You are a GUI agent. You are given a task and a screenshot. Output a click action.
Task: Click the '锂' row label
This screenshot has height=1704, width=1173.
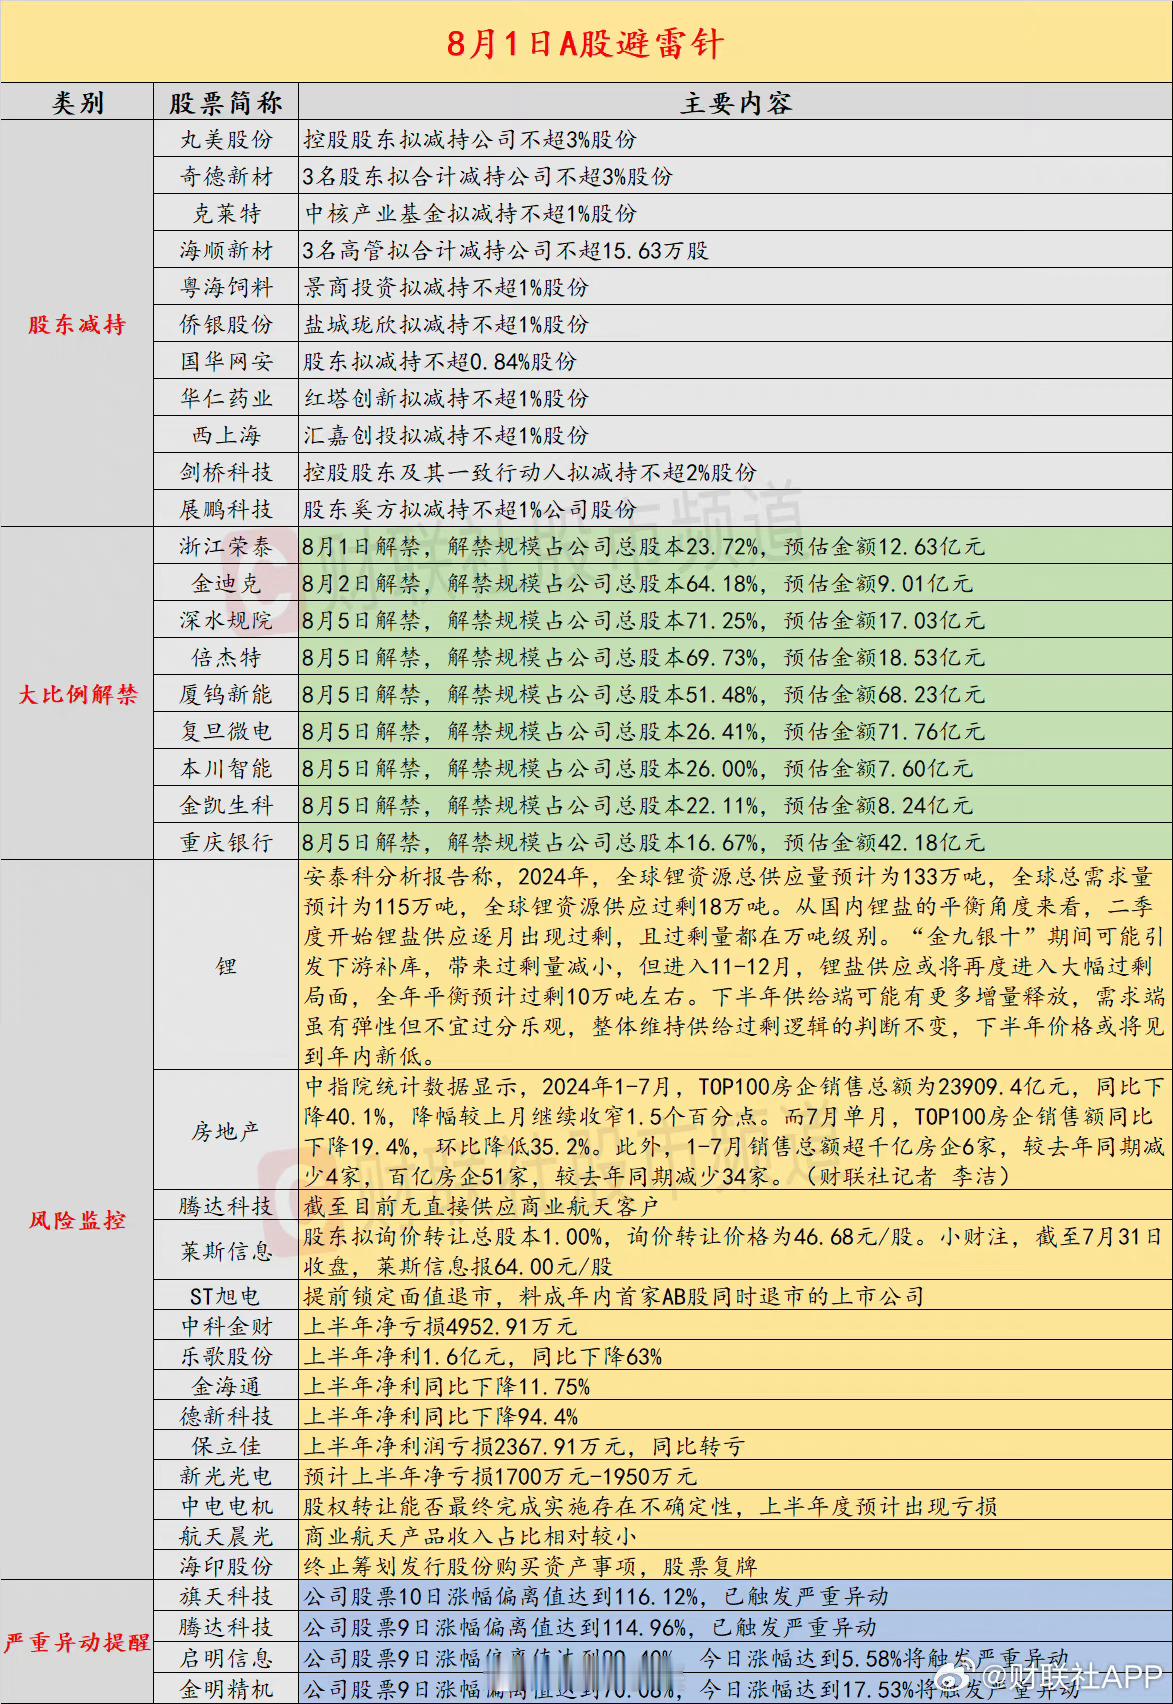226,967
